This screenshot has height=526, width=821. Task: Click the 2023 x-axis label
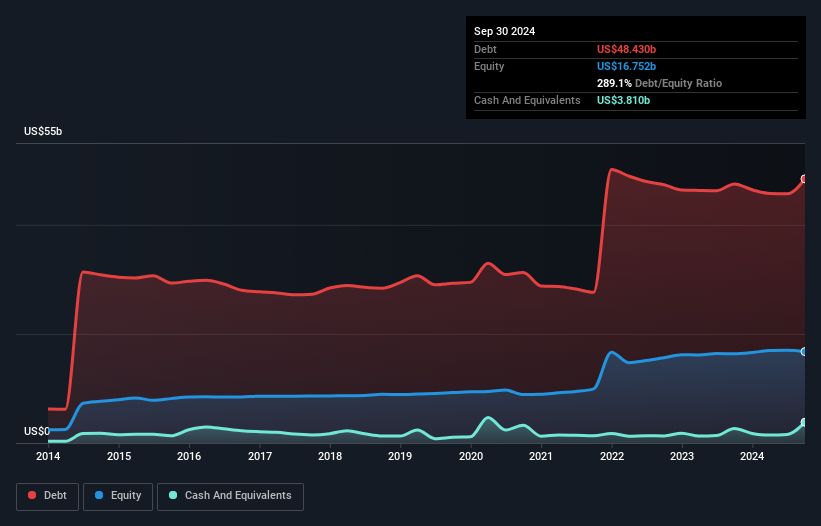(x=682, y=456)
